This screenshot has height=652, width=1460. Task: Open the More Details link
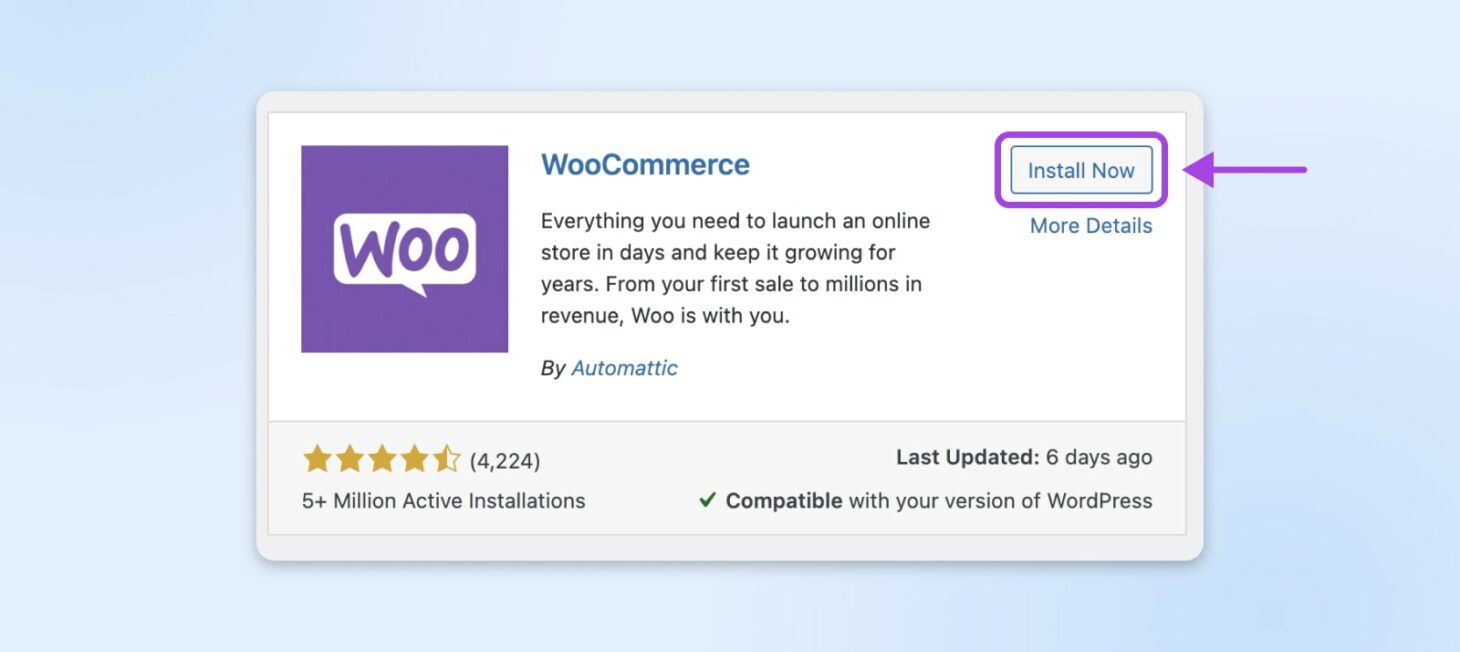[1090, 225]
